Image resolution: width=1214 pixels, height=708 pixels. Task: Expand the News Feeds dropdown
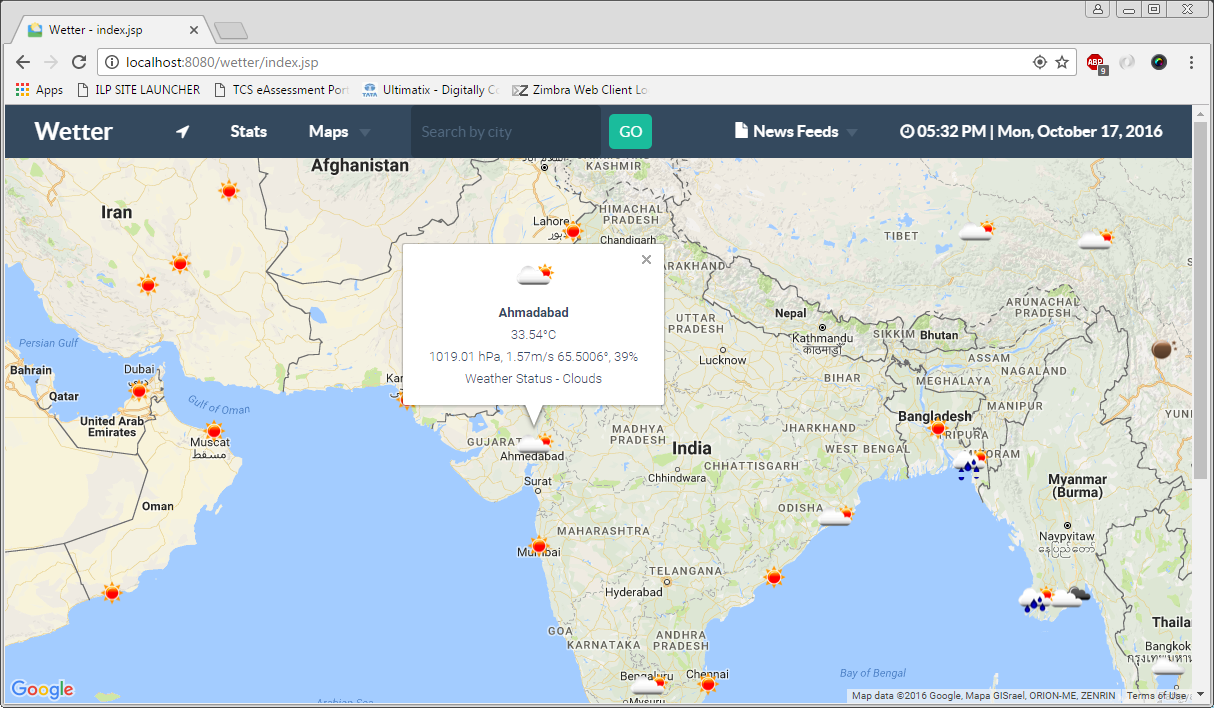(796, 132)
